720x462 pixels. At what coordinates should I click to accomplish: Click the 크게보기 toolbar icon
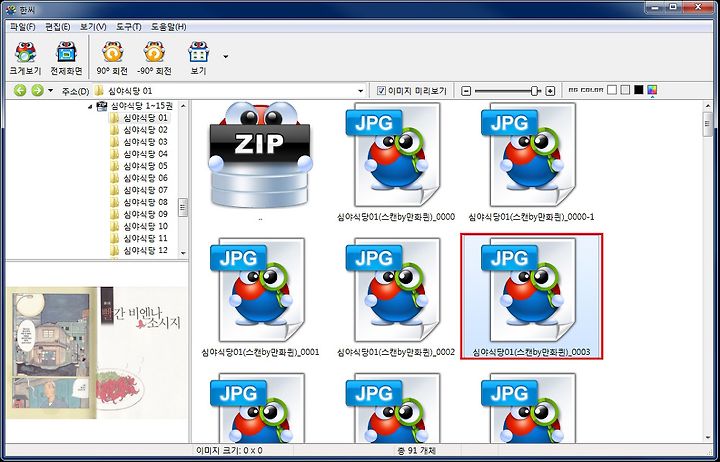pyautogui.click(x=25, y=58)
